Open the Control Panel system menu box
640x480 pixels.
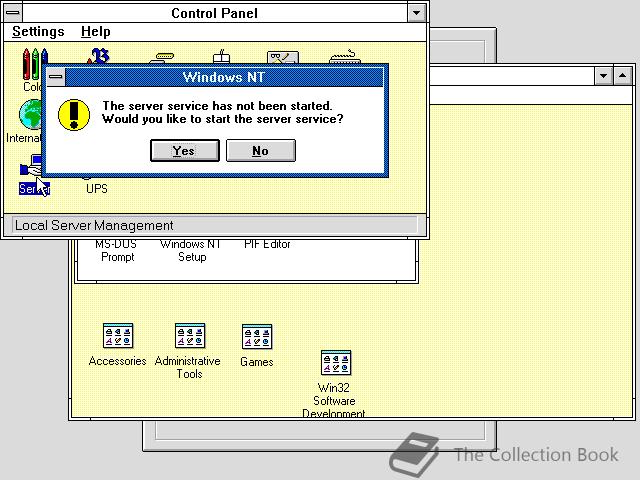coord(13,13)
